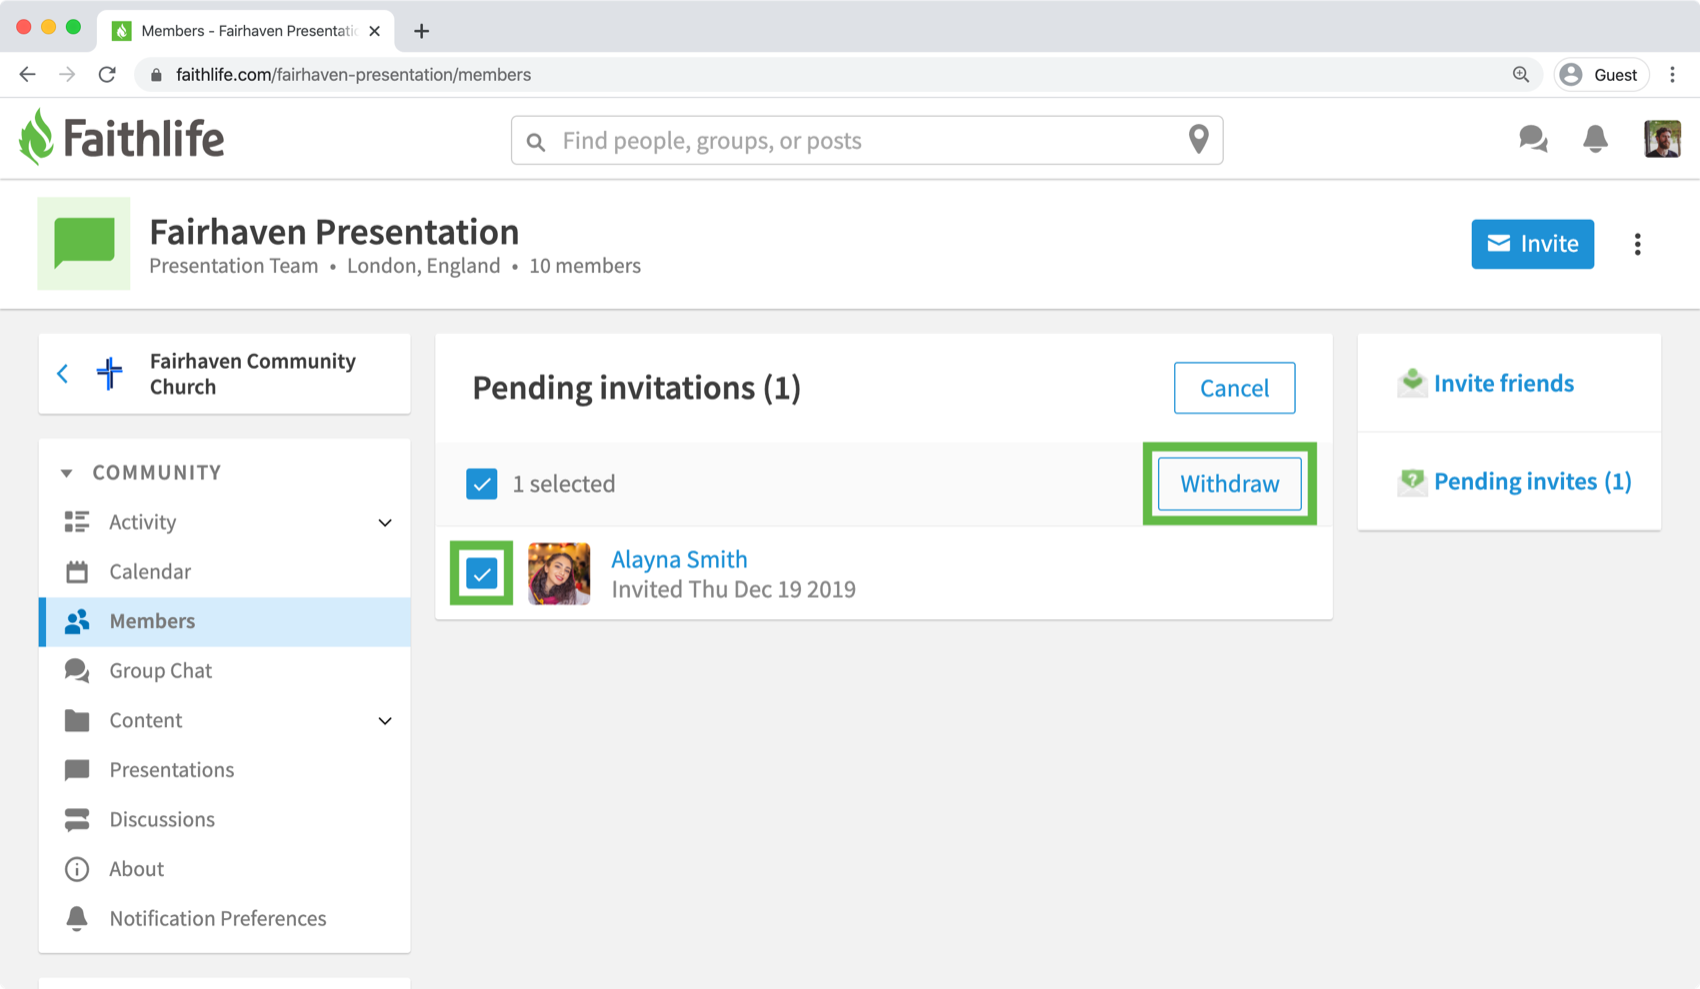Click the Content folder icon
The height and width of the screenshot is (989, 1700).
point(77,721)
